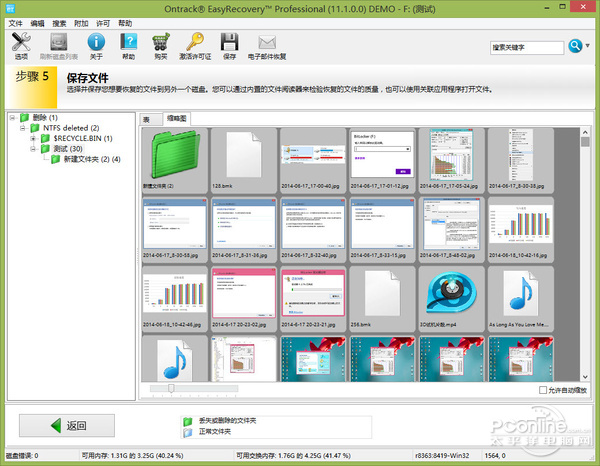Select the 256.bmk file thumbnail
Image resolution: width=600 pixels, height=466 pixels.
coord(382,298)
